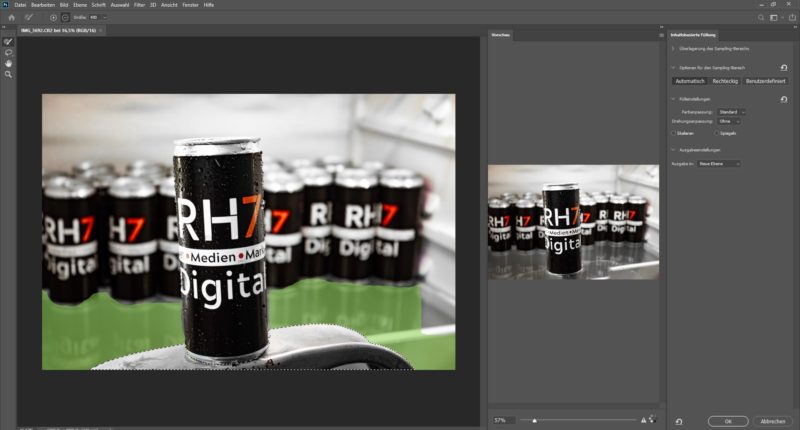800x430 pixels.
Task: Open the Fenster menu
Action: (x=190, y=5)
